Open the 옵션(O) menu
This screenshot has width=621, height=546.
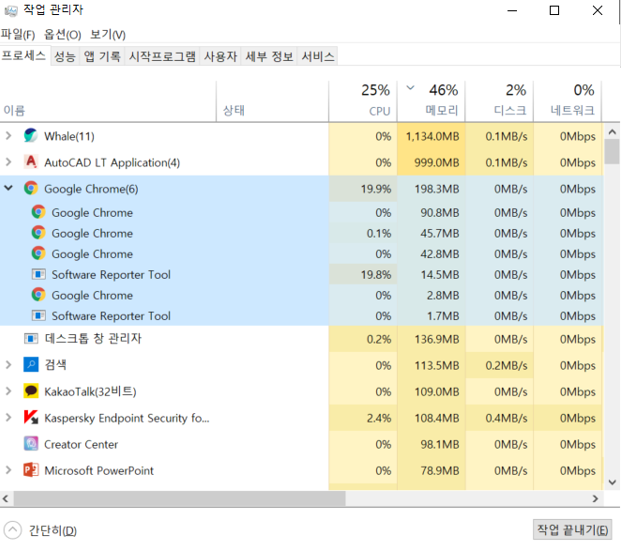coord(63,34)
